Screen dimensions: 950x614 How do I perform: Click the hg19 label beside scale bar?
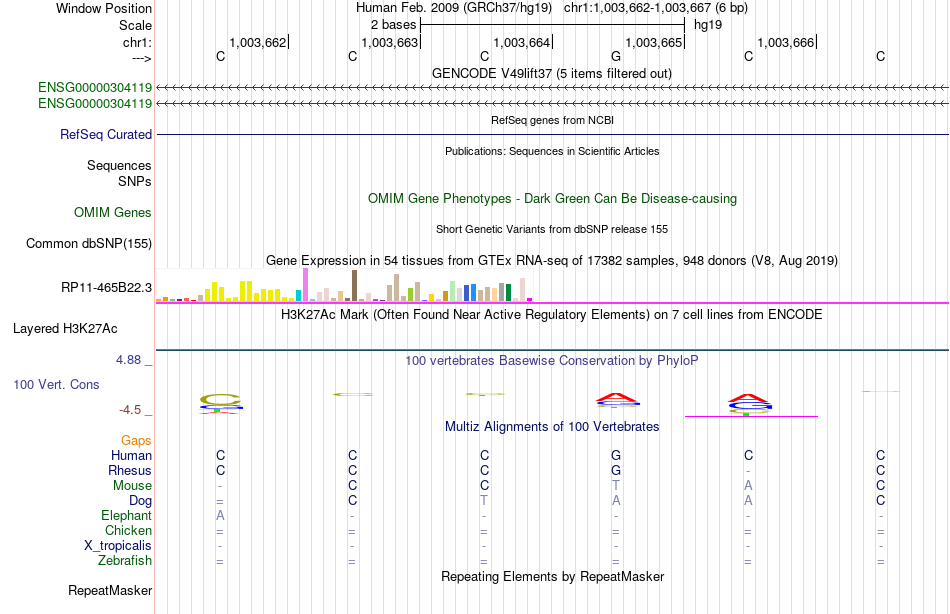tap(708, 25)
